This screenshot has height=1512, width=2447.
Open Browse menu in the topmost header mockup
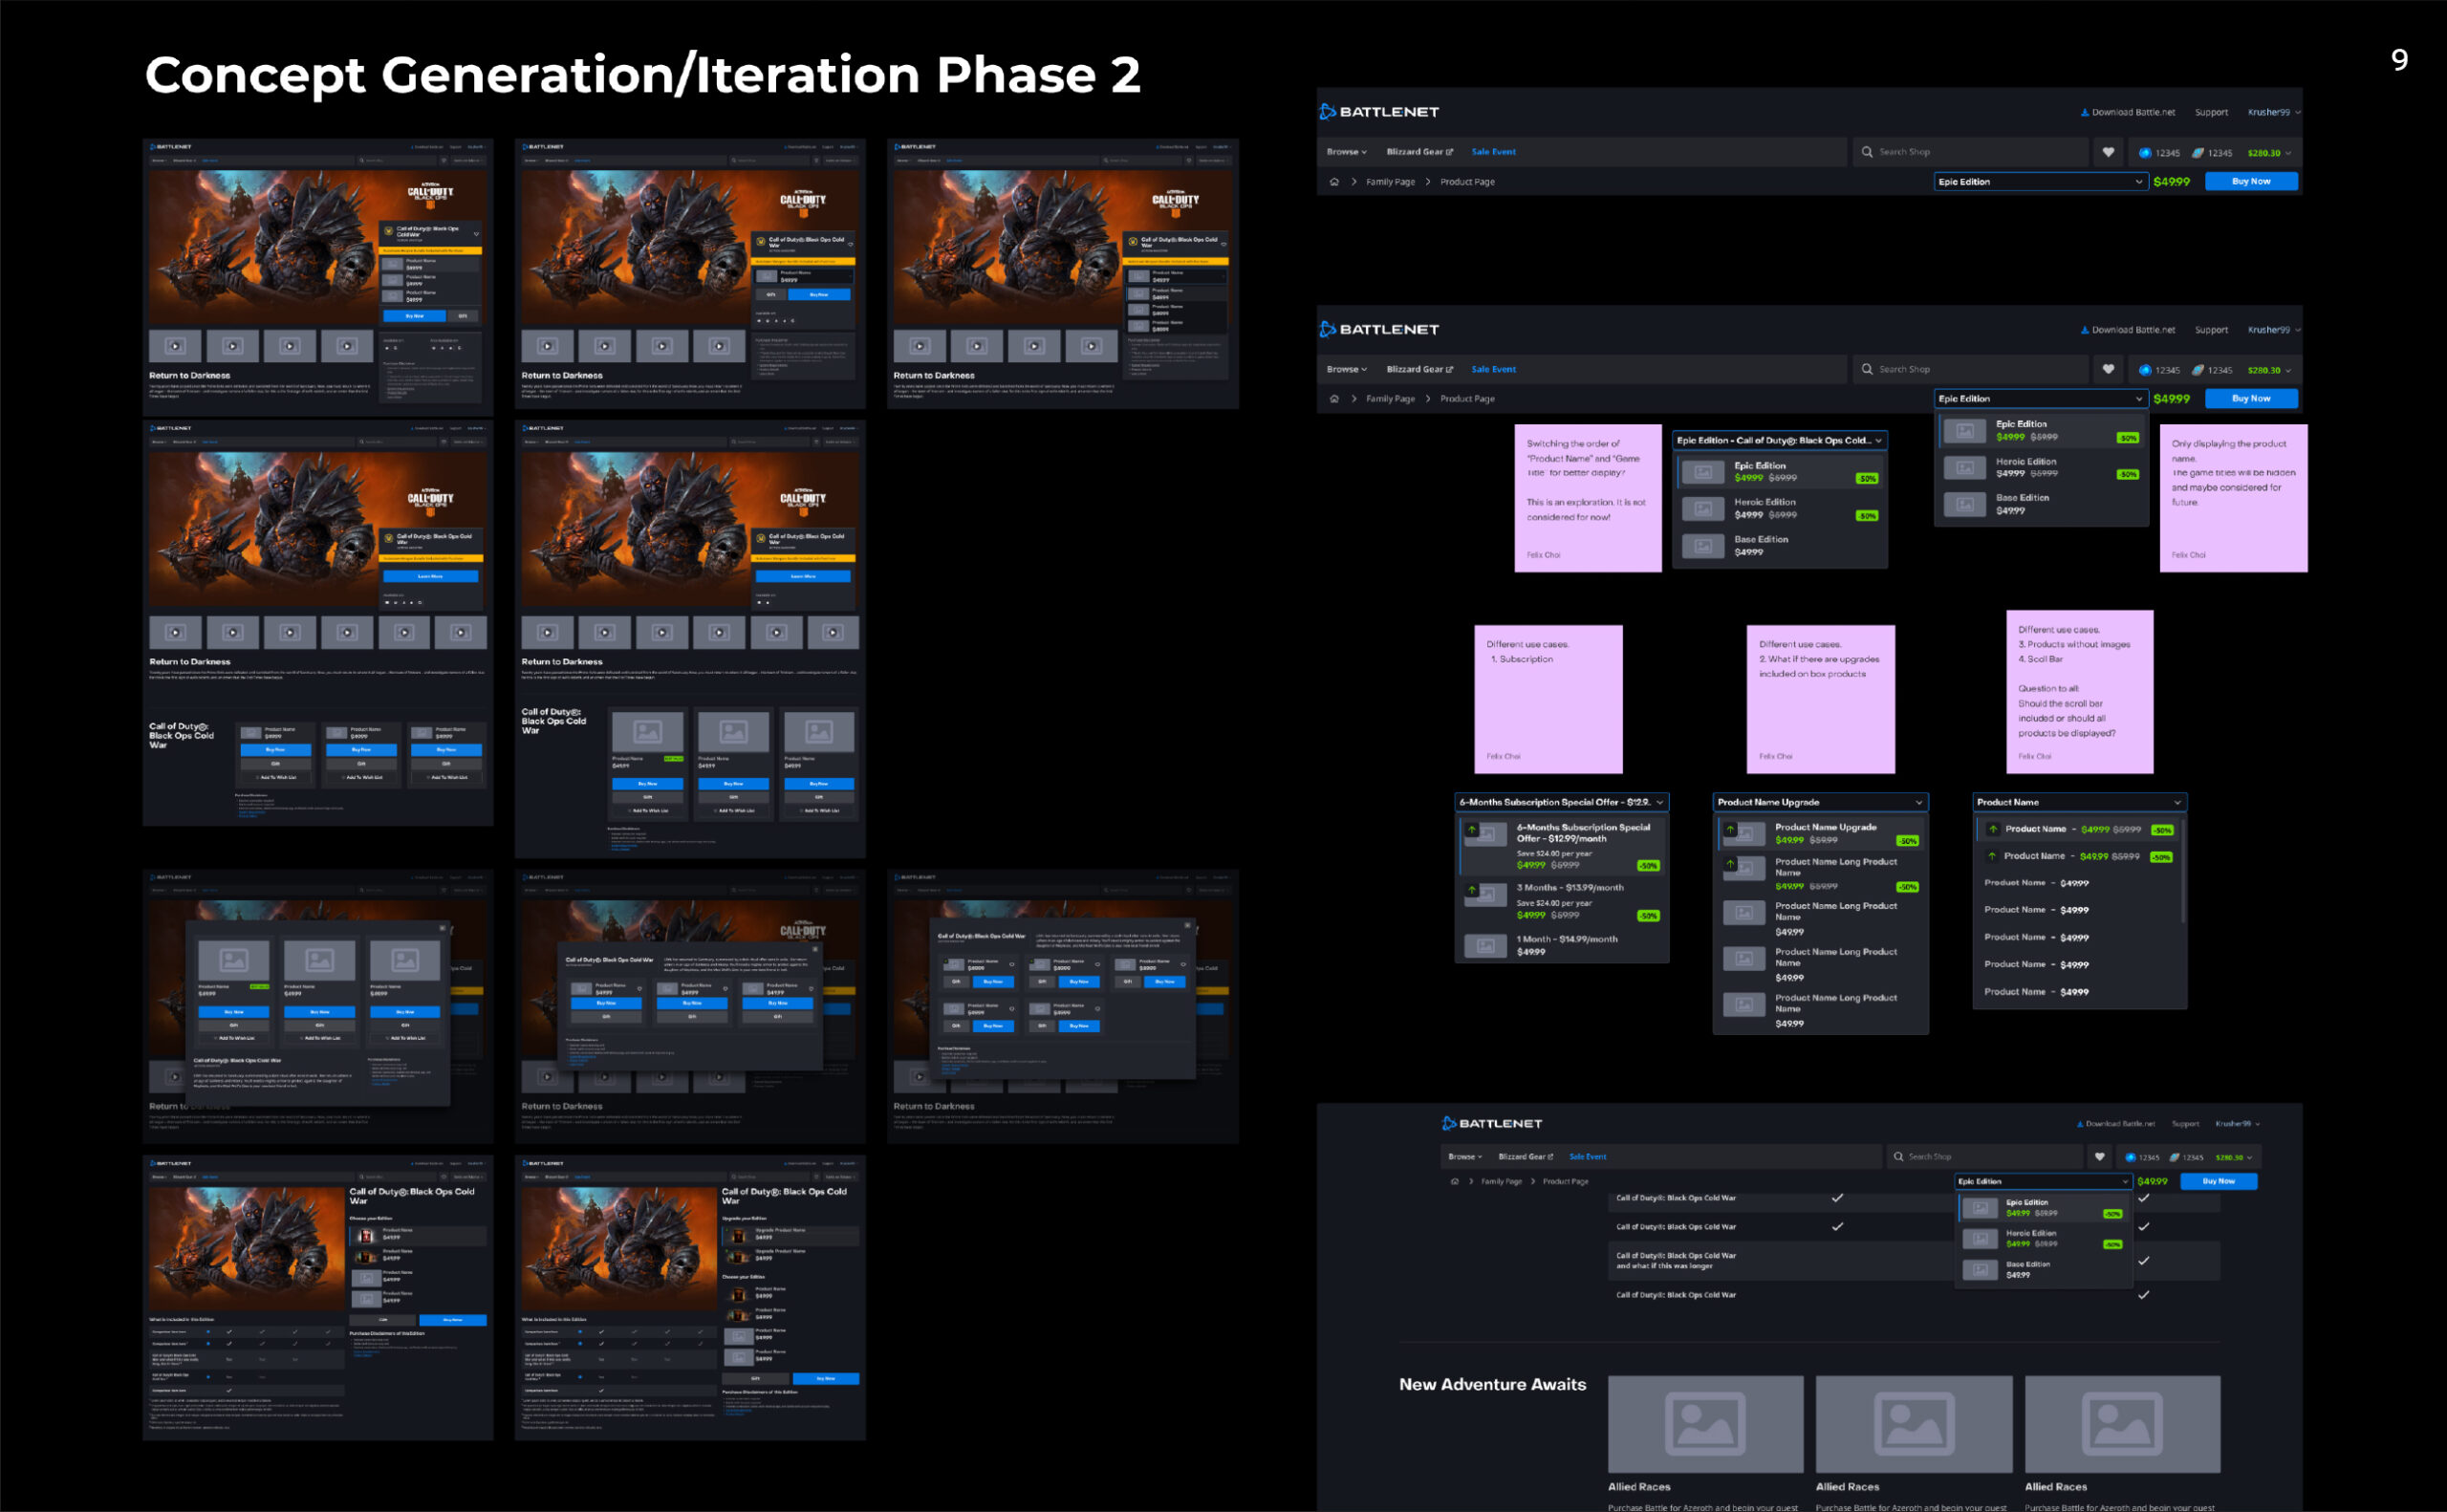pyautogui.click(x=1346, y=152)
